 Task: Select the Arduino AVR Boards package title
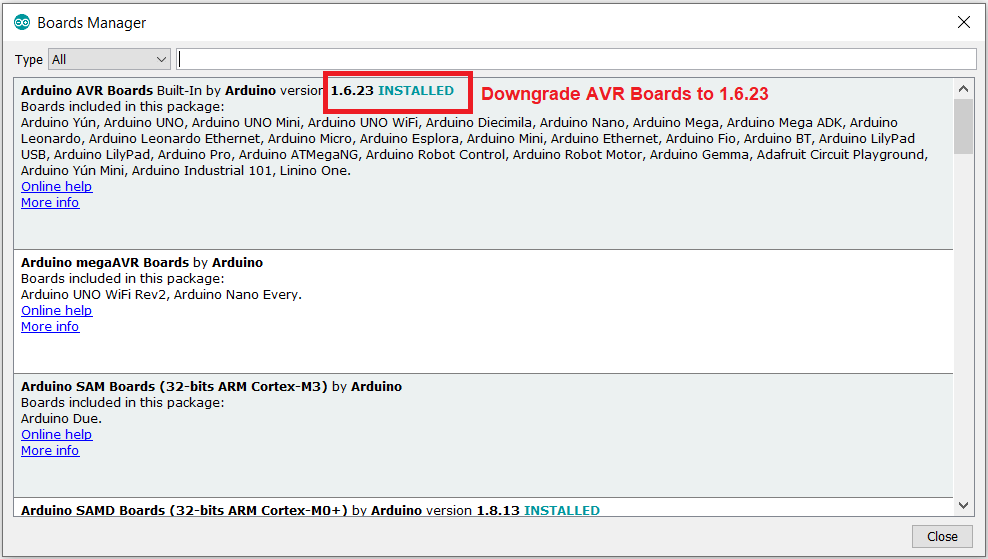point(87,91)
